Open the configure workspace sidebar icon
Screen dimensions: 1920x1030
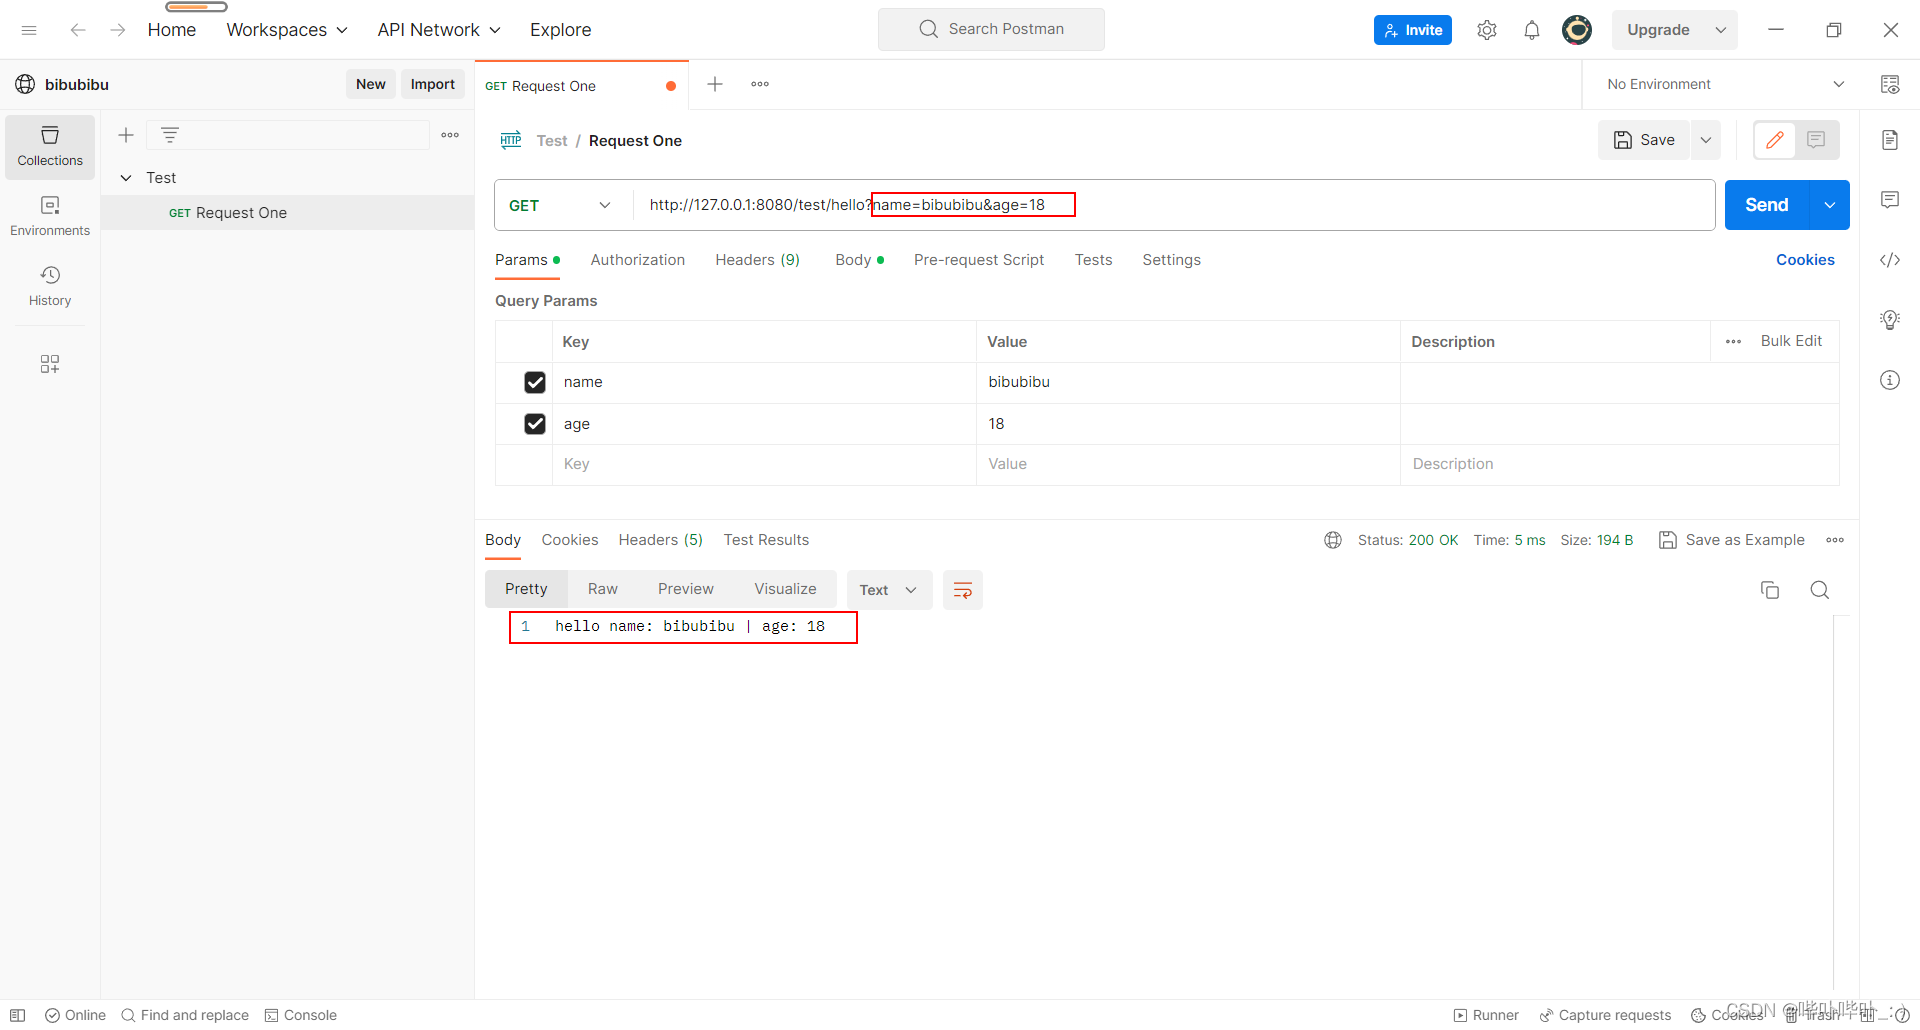(x=50, y=364)
